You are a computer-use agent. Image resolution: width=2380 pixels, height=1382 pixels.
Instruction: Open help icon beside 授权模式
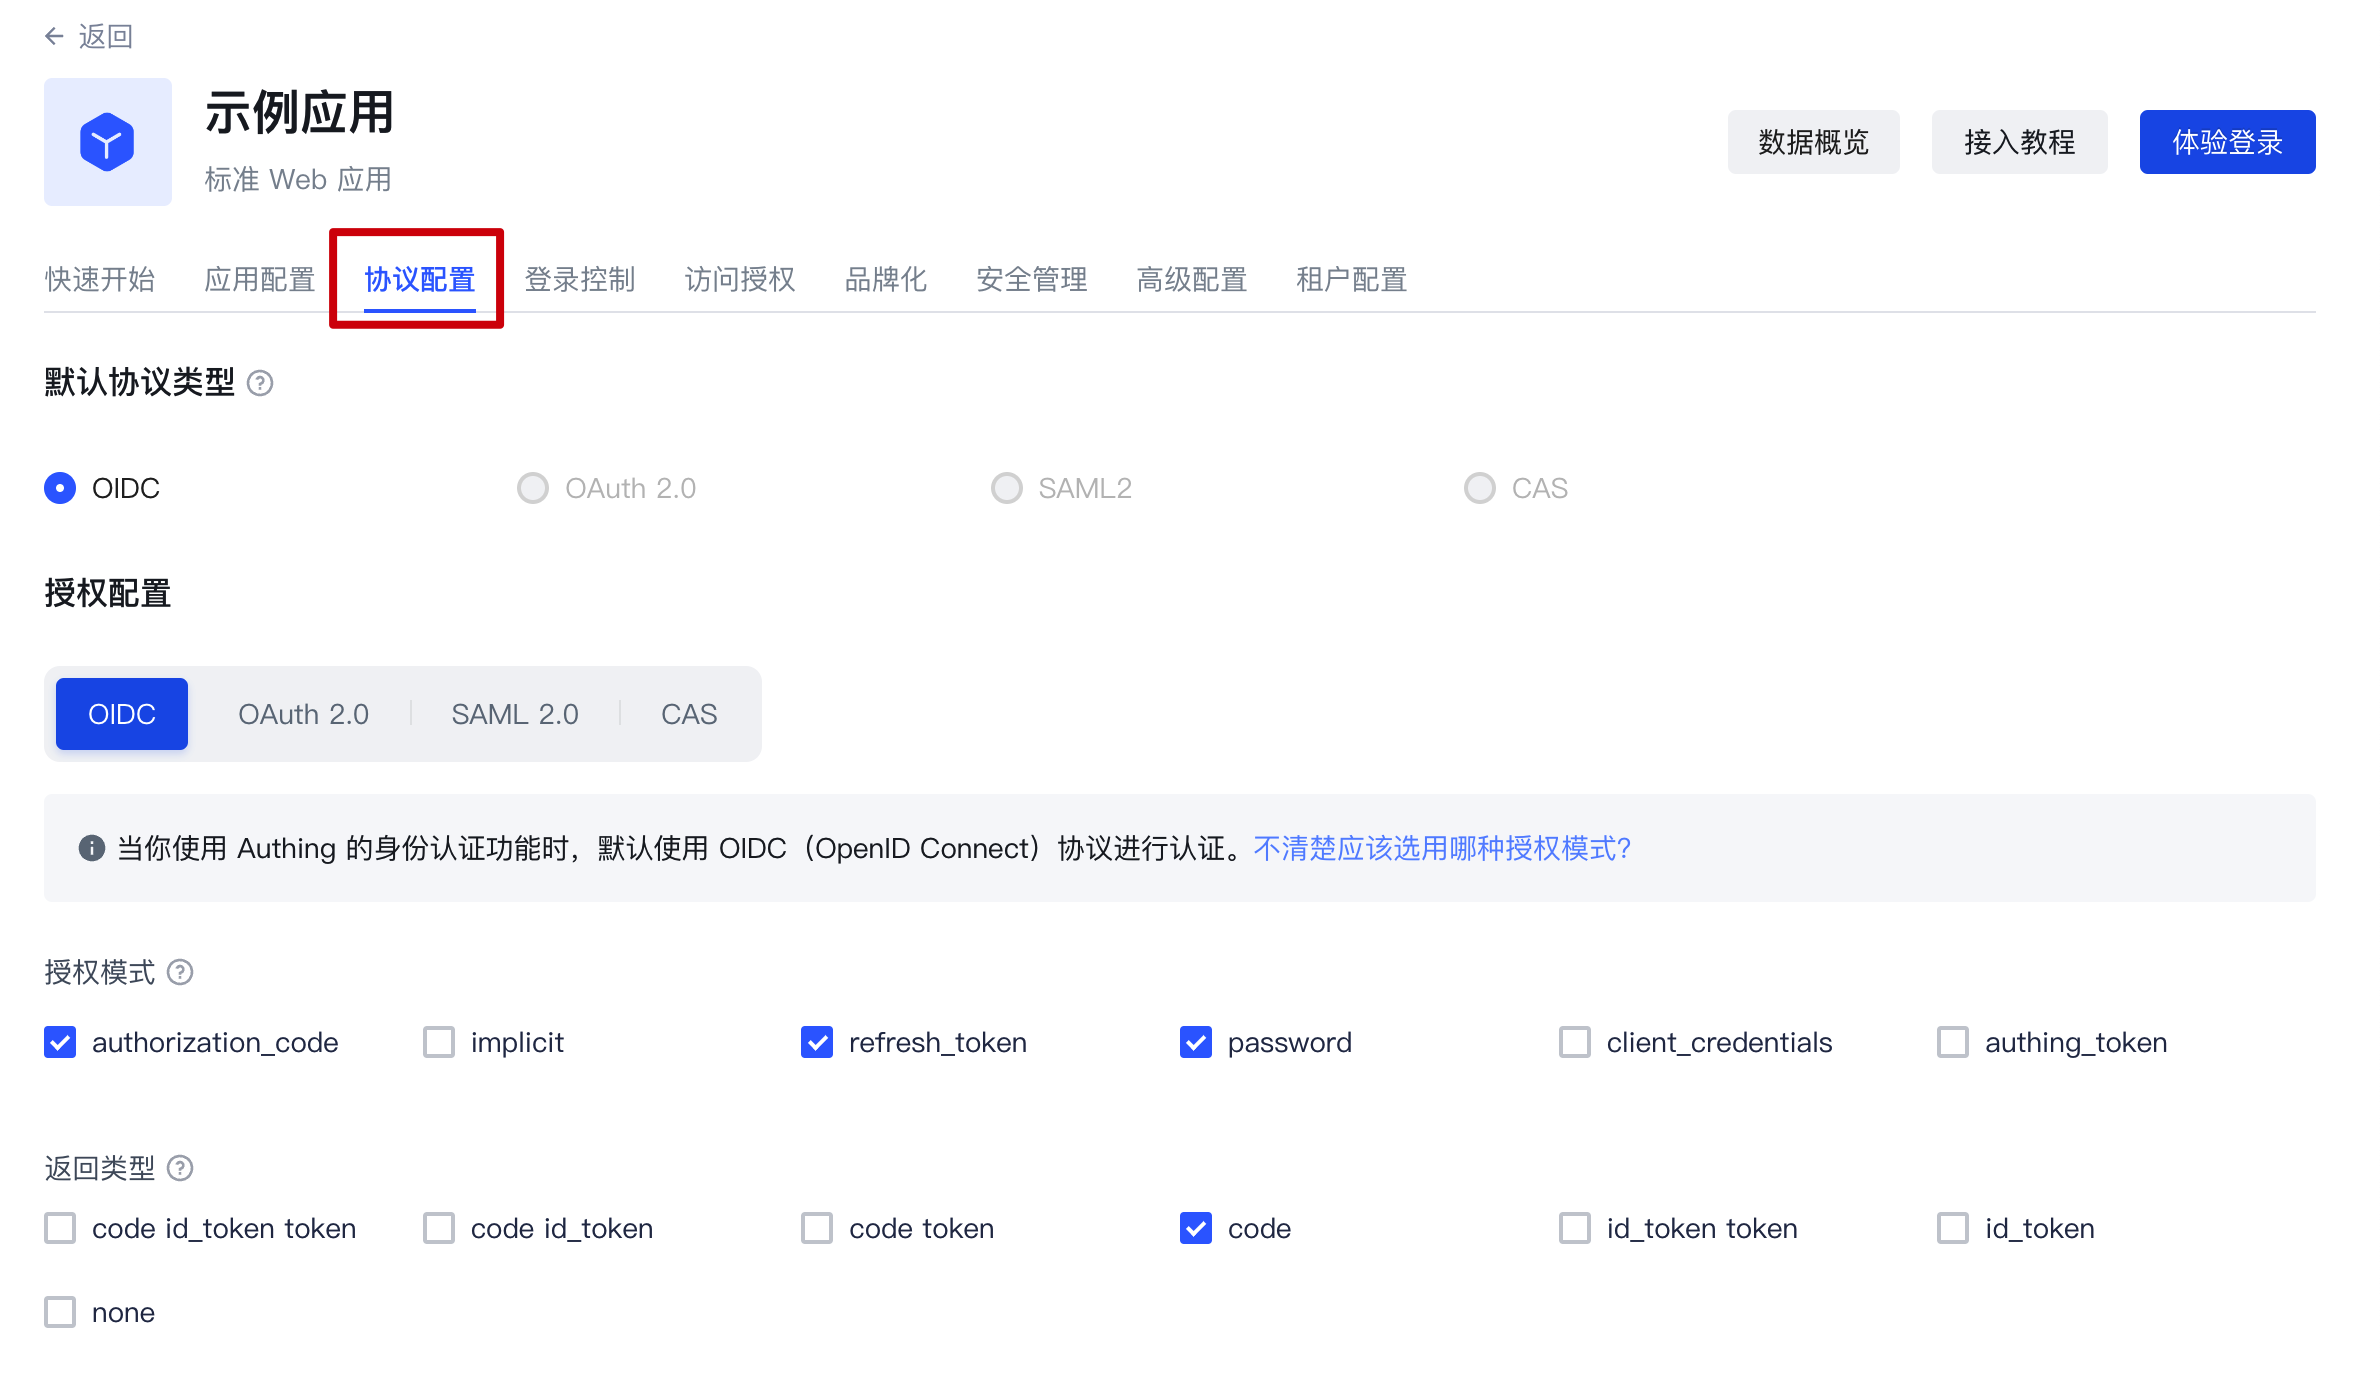(x=180, y=972)
